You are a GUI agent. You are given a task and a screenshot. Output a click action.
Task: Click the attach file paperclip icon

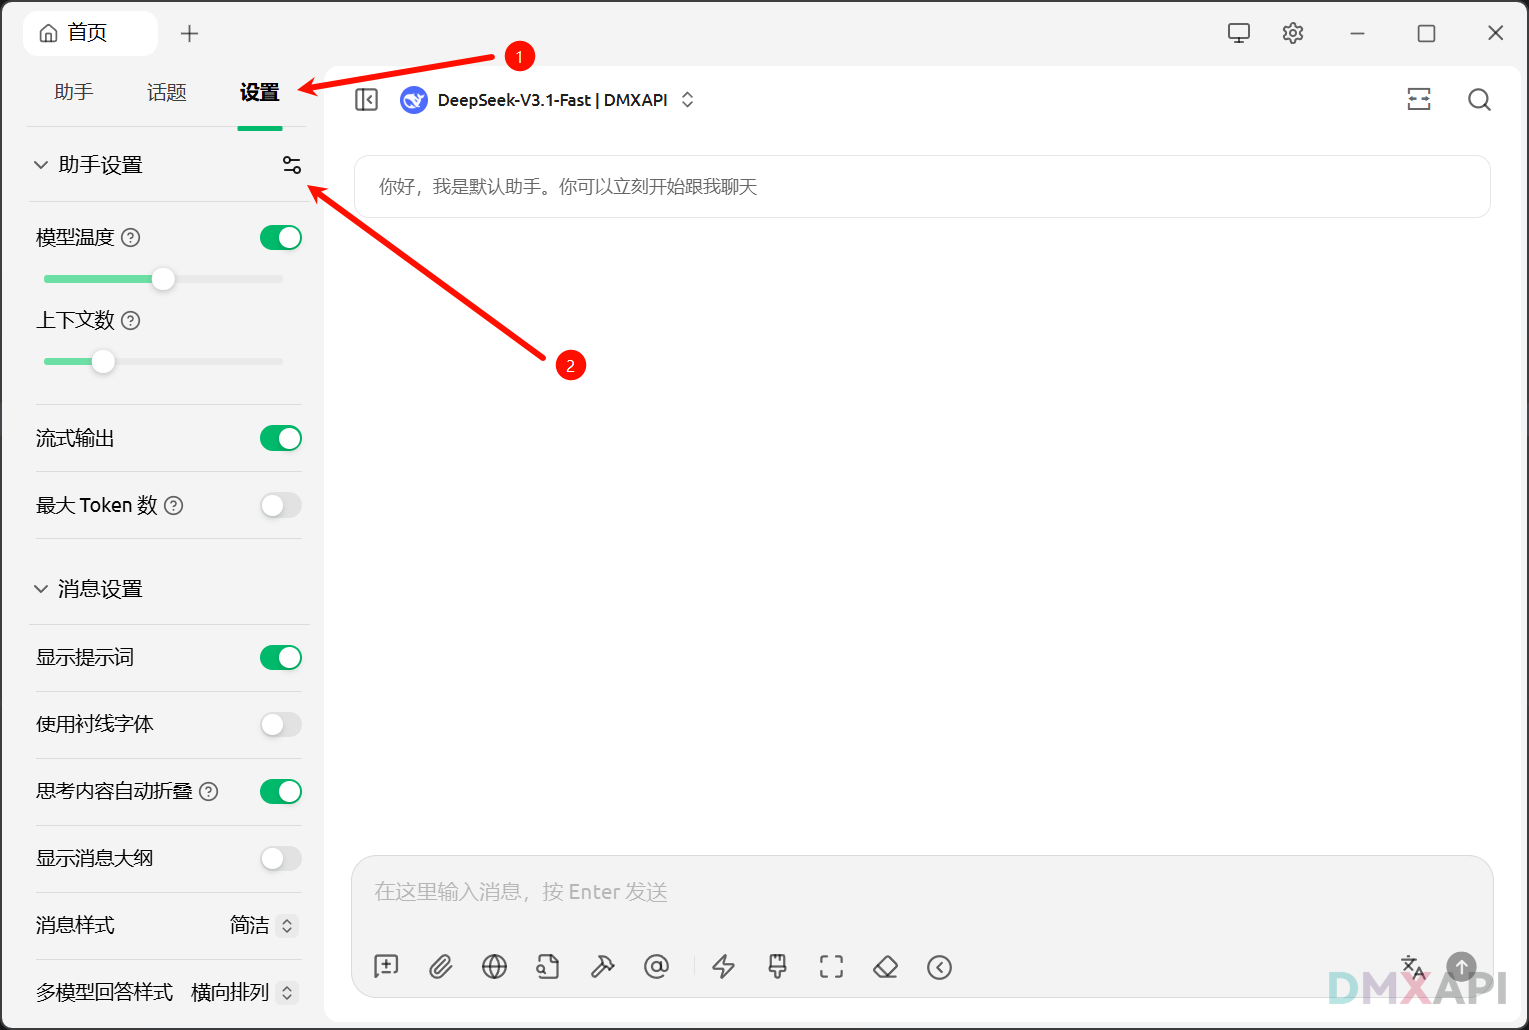coord(440,966)
